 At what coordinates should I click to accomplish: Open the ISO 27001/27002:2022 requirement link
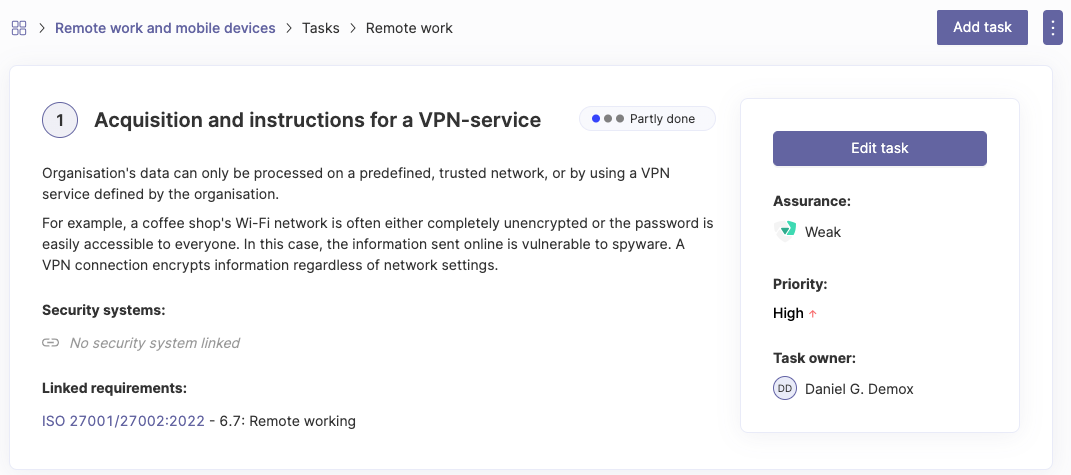tap(123, 421)
